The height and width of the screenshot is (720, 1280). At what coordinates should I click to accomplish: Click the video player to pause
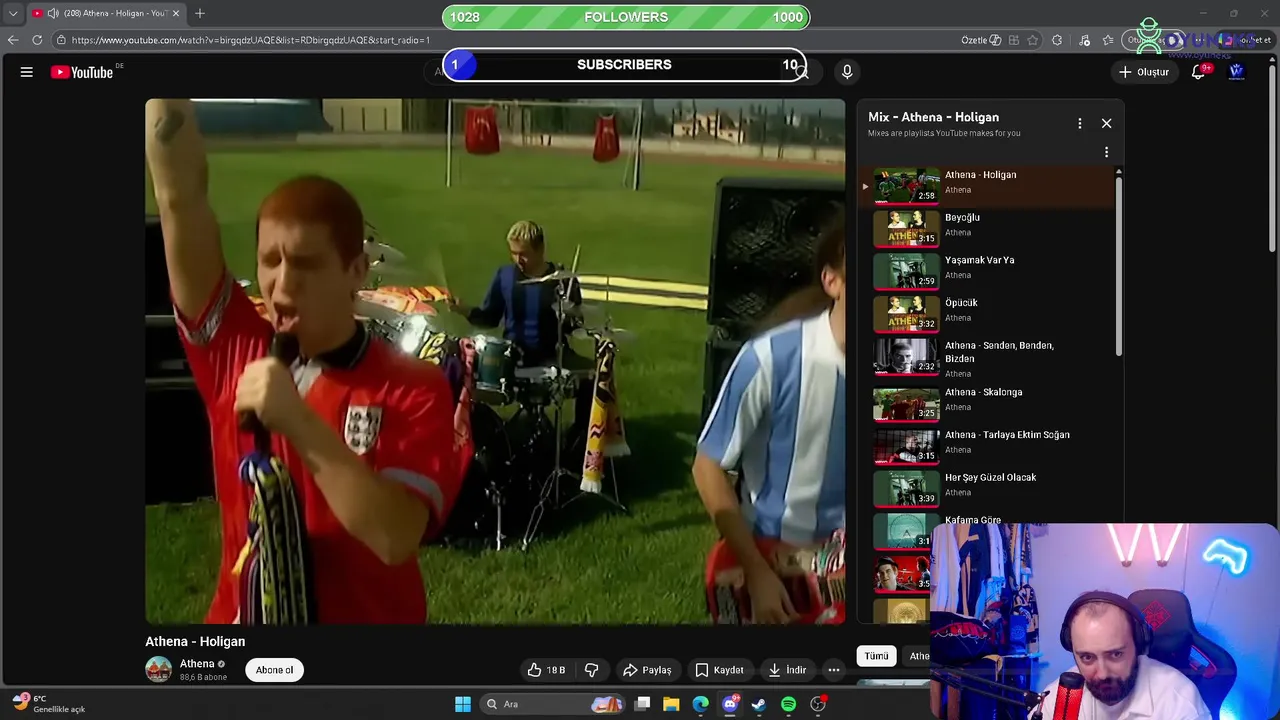[495, 361]
